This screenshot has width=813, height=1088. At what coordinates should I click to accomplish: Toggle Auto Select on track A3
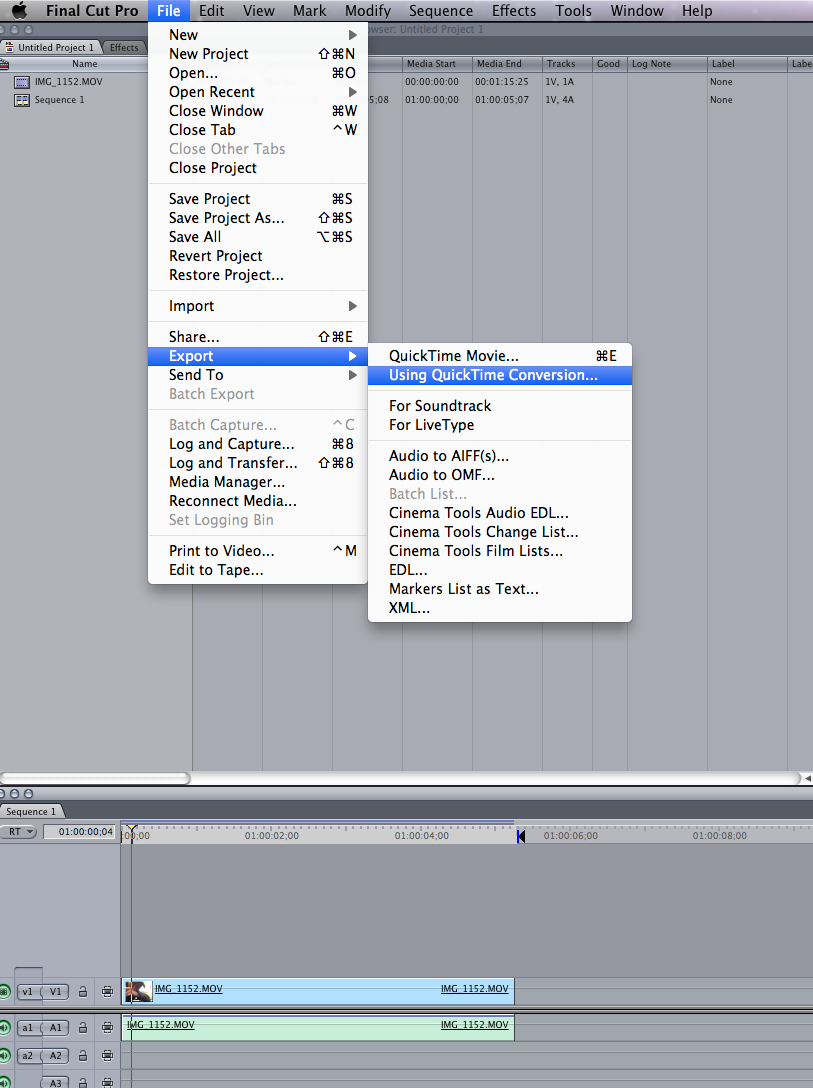tap(108, 1082)
